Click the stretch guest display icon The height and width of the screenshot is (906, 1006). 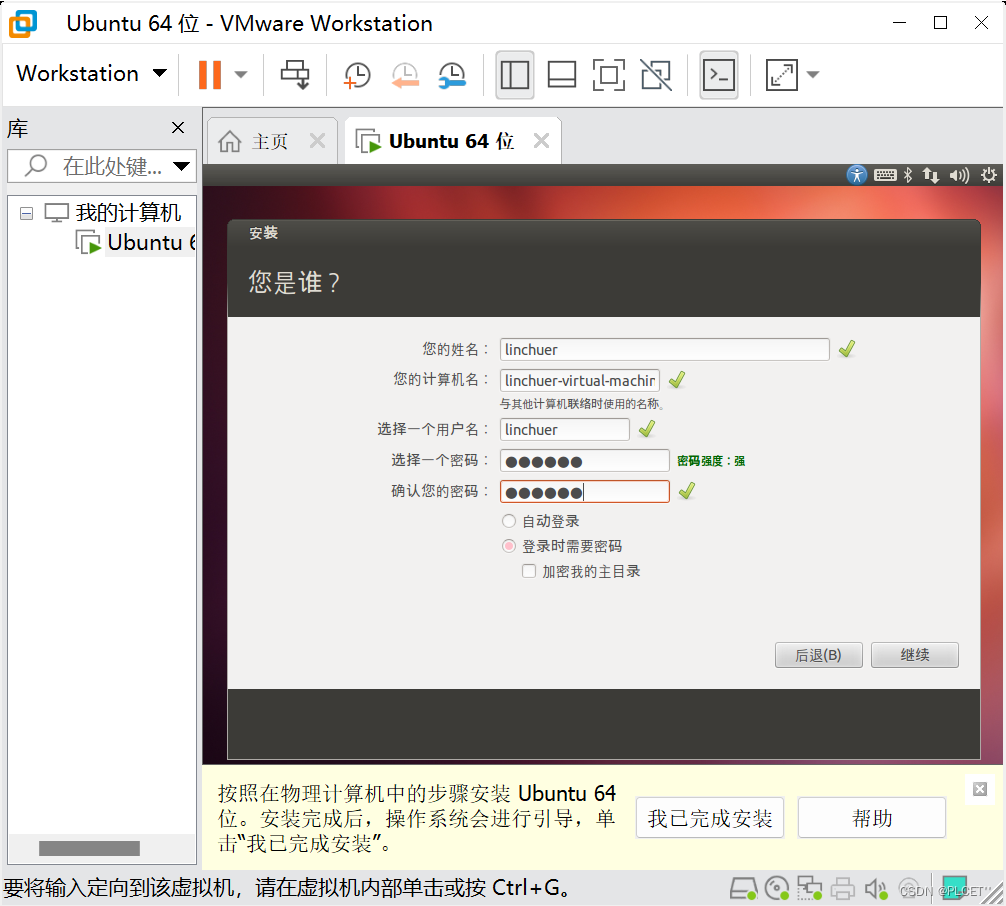781,75
